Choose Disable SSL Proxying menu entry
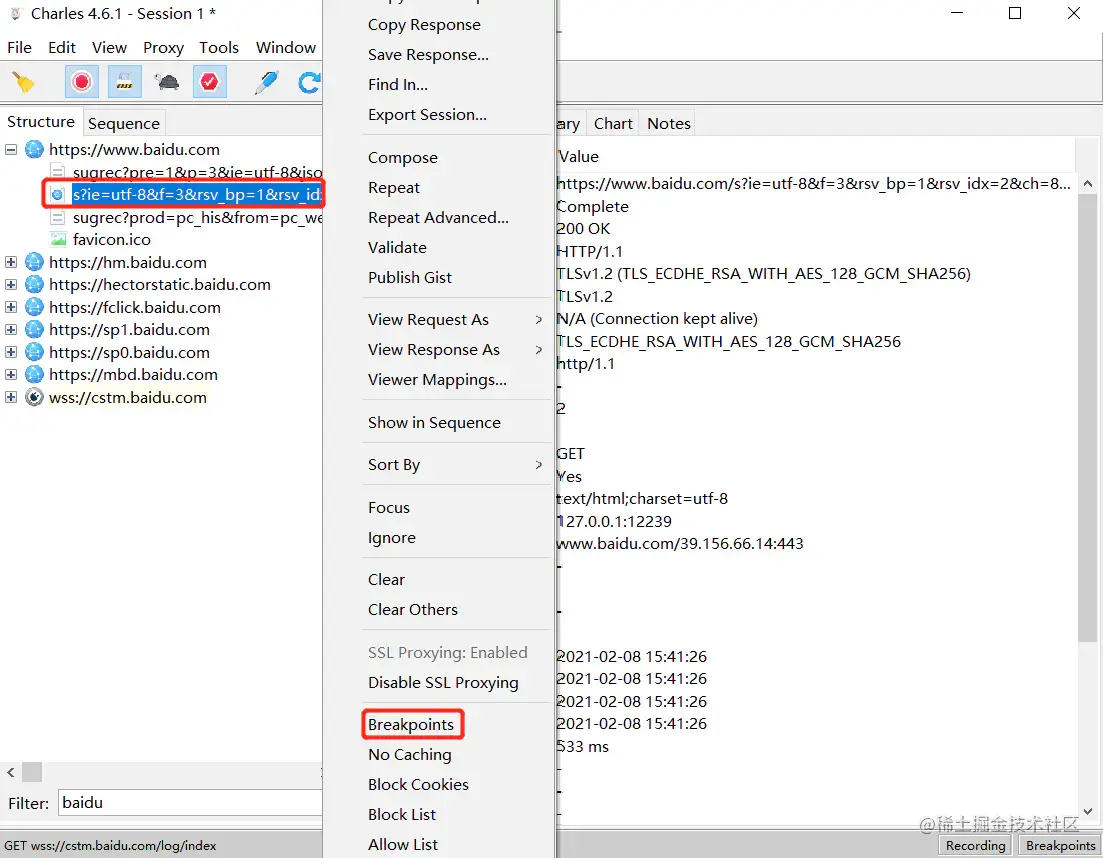Image resolution: width=1103 pixels, height=858 pixels. [442, 683]
